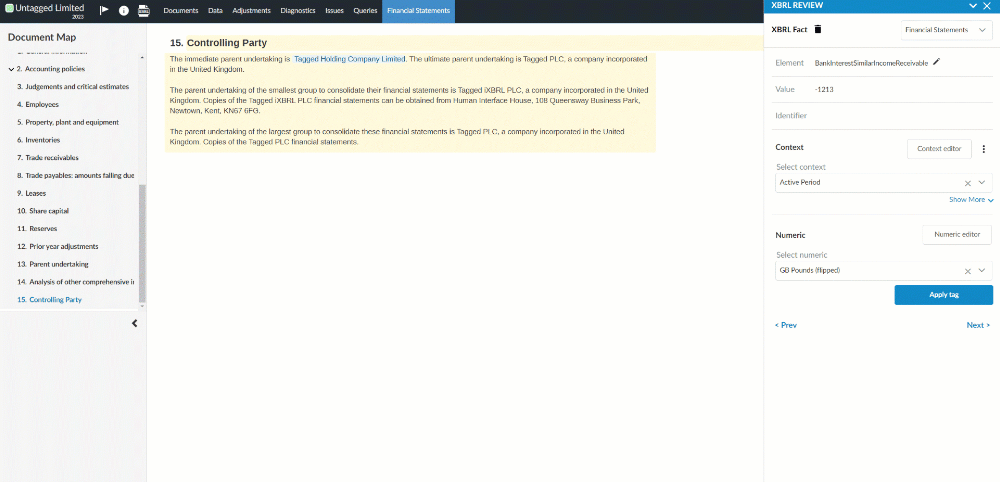Viewport: 1000px width, 482px height.
Task: Open the Context three-dot options menu
Action: (983, 149)
